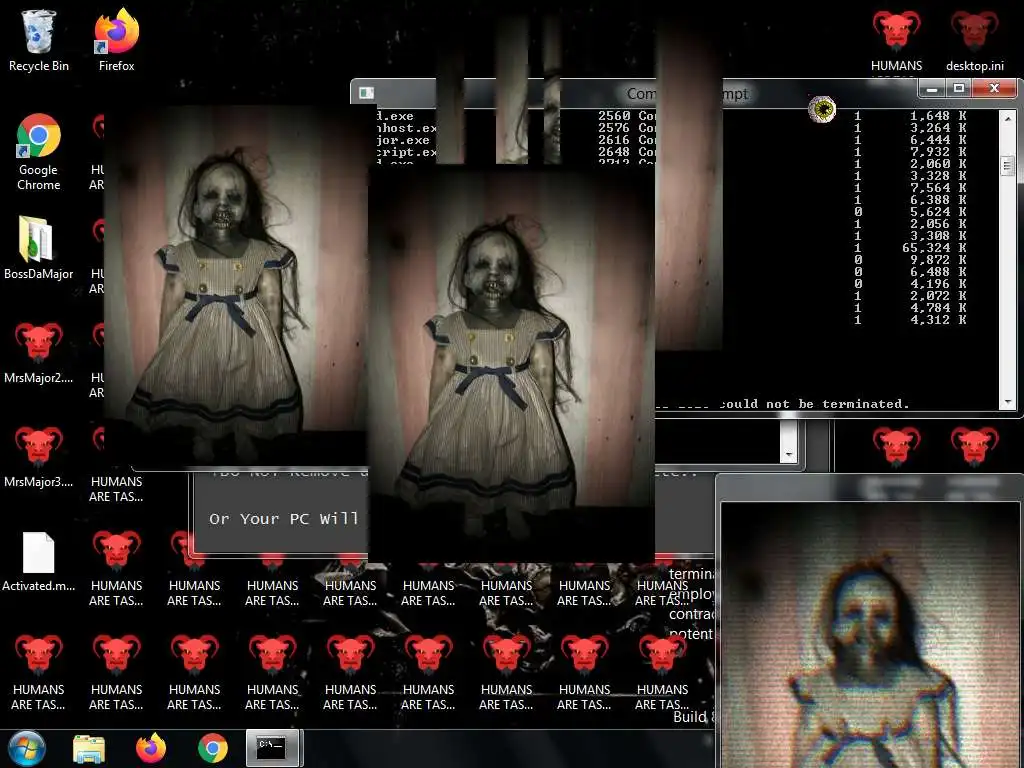Click the 'could not be terminated.' text
The width and height of the screenshot is (1024, 768).
(x=814, y=404)
